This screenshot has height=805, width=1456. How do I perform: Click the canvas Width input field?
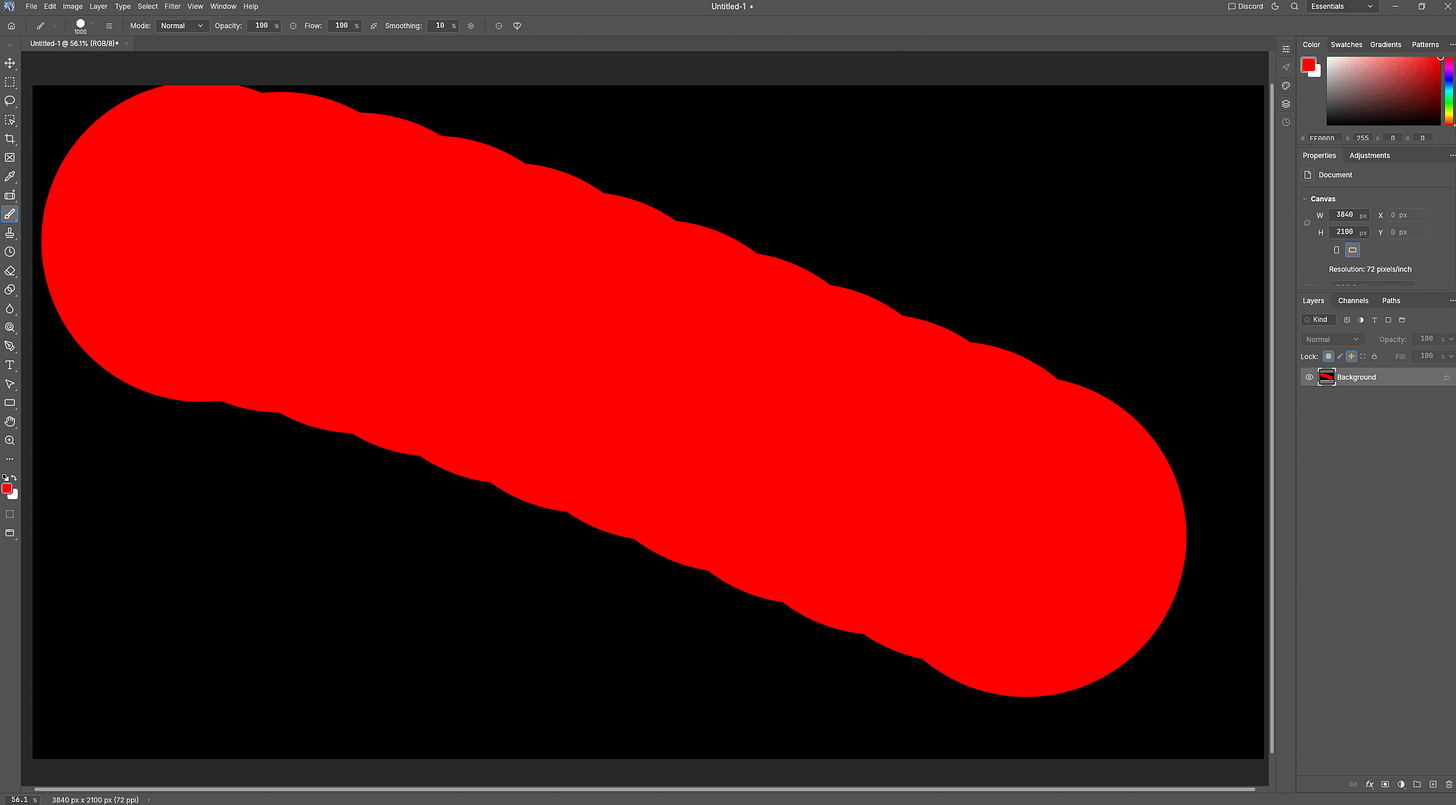pos(1350,215)
